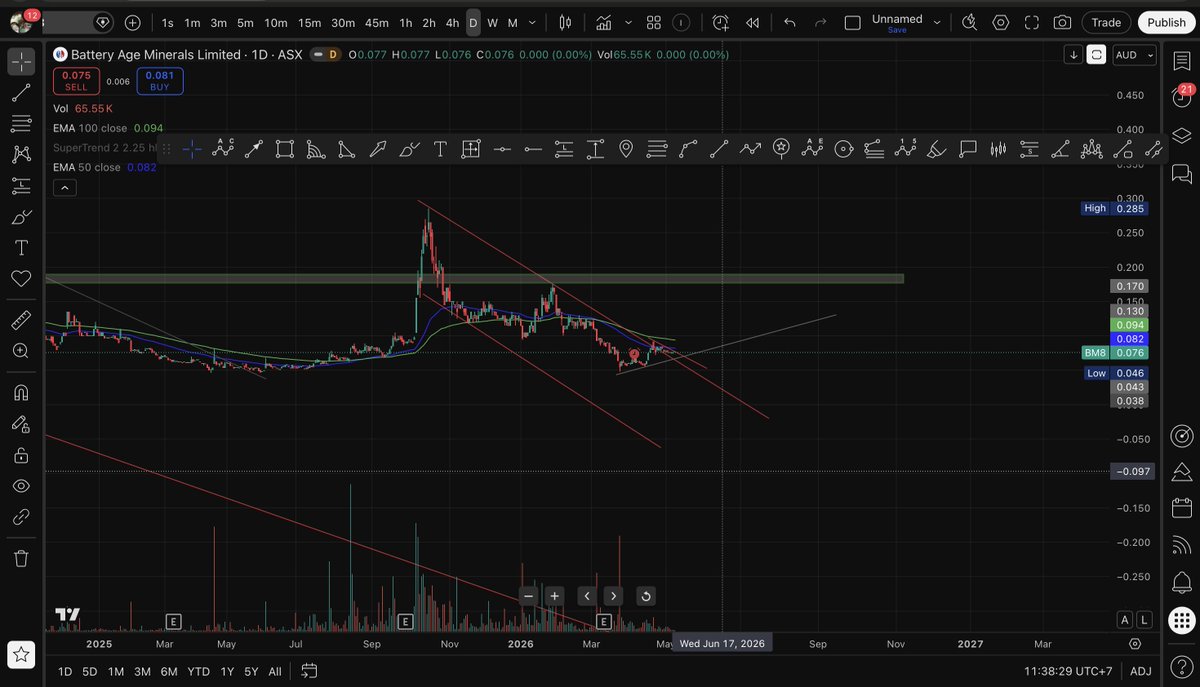Screen dimensions: 1200x687
Task: Start bar replay mode
Action: [752, 22]
